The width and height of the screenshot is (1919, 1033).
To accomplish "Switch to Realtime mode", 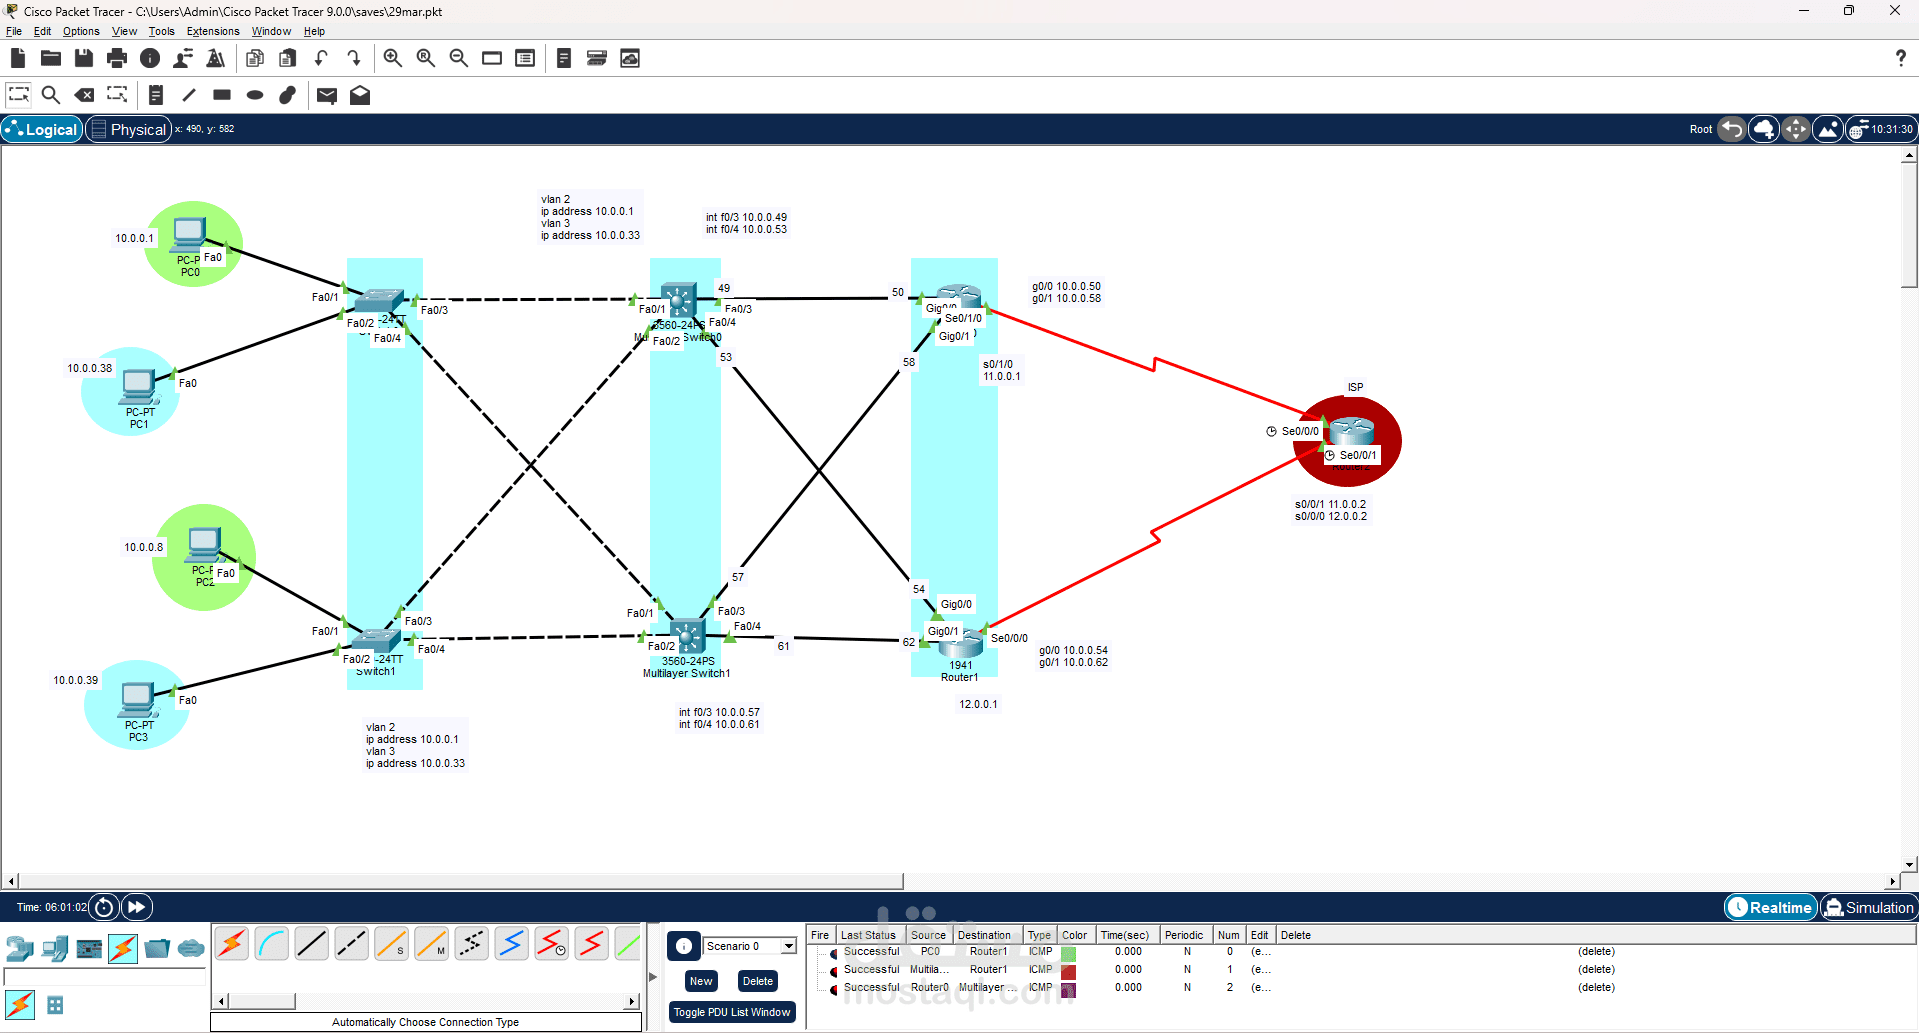I will pyautogui.click(x=1771, y=907).
